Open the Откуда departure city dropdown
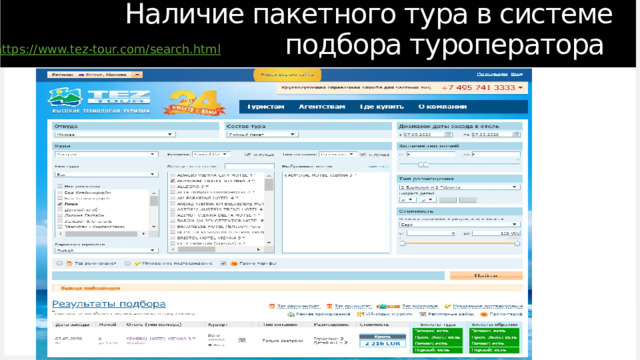Viewport: 640px width, 360px height. [115, 134]
